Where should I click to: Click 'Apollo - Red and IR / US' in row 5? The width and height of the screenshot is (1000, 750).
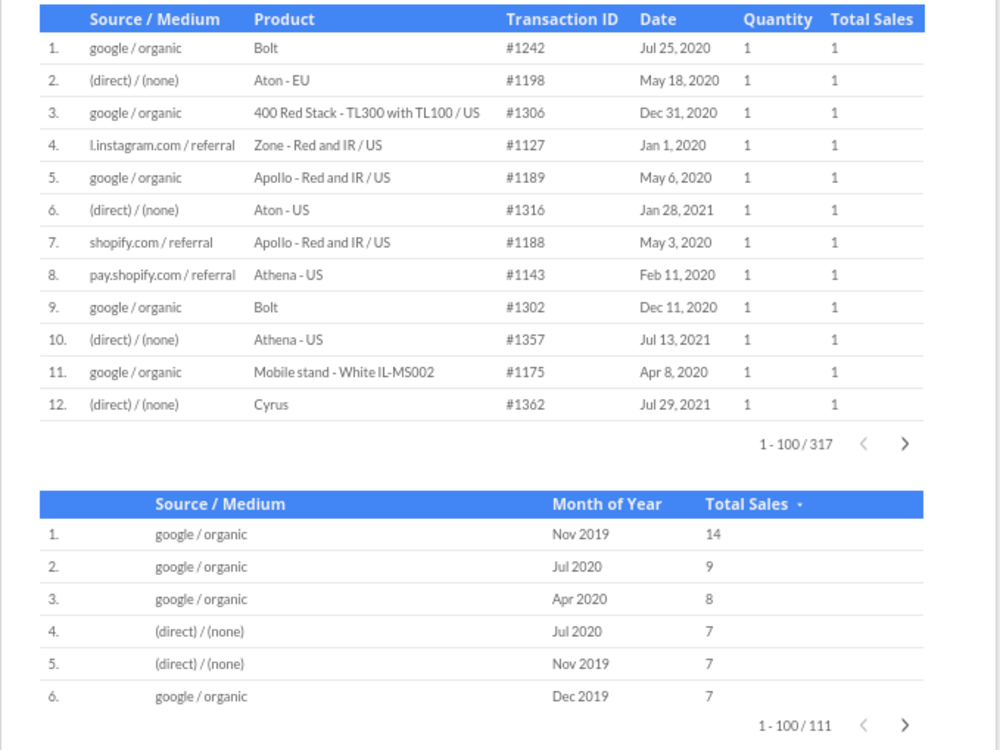pyautogui.click(x=322, y=178)
